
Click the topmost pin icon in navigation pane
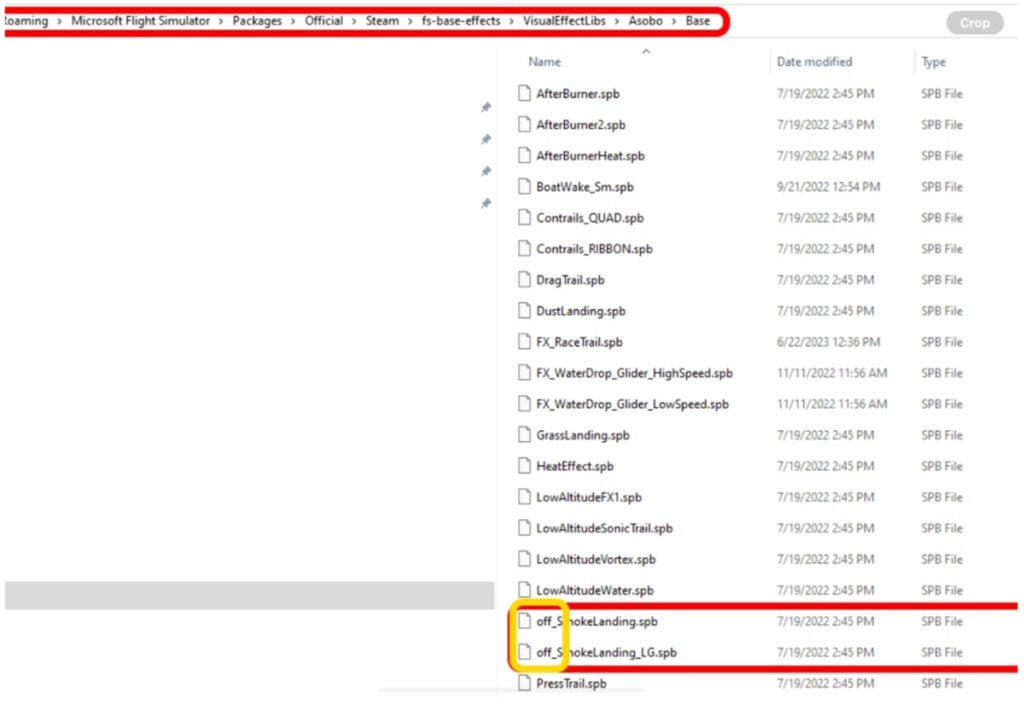click(486, 107)
